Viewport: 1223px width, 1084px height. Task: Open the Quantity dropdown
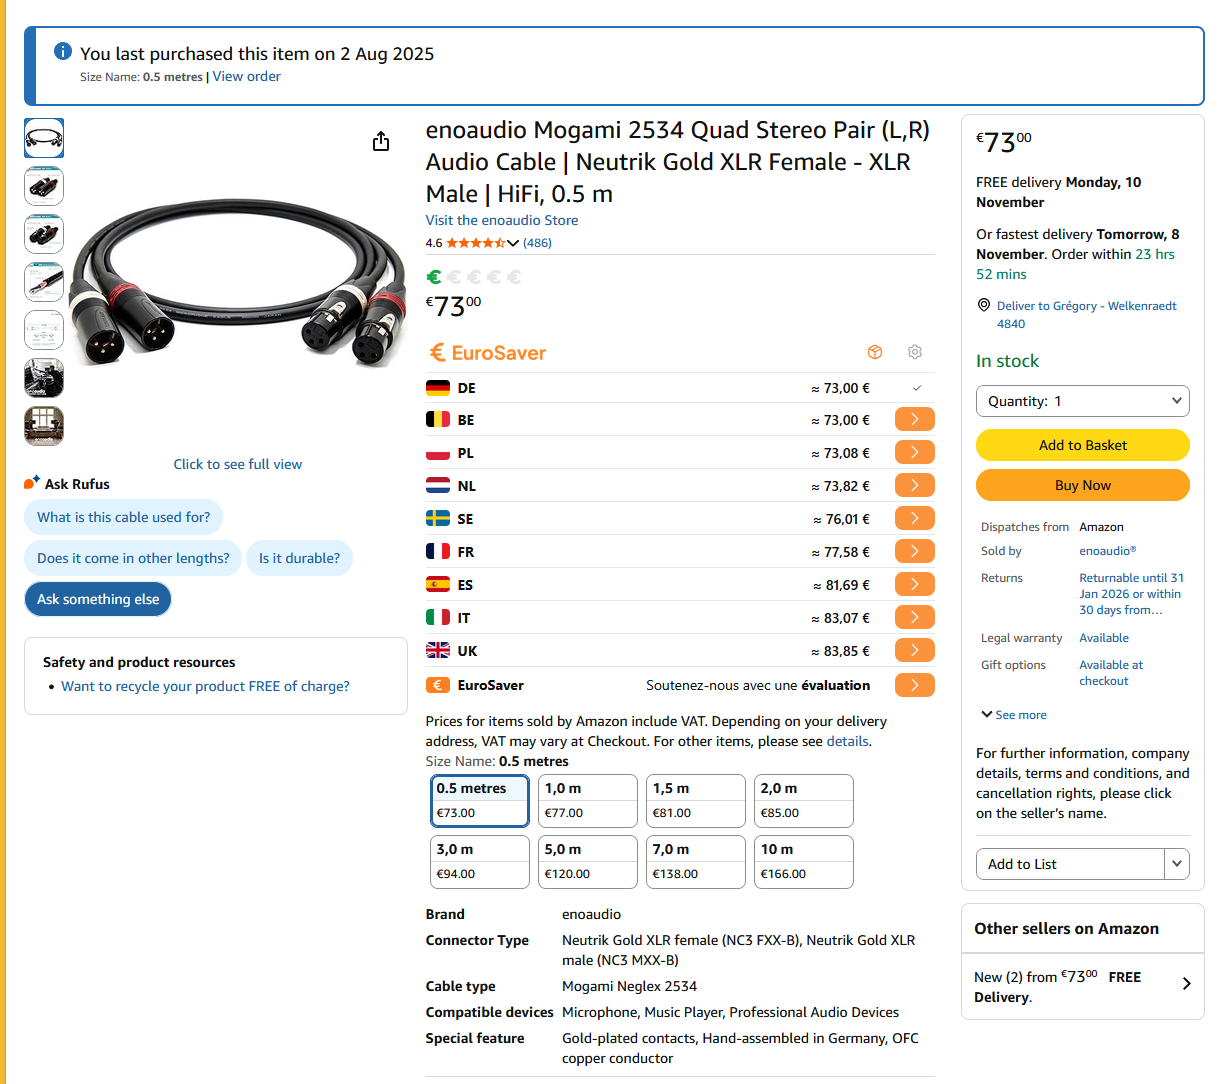tap(1082, 401)
